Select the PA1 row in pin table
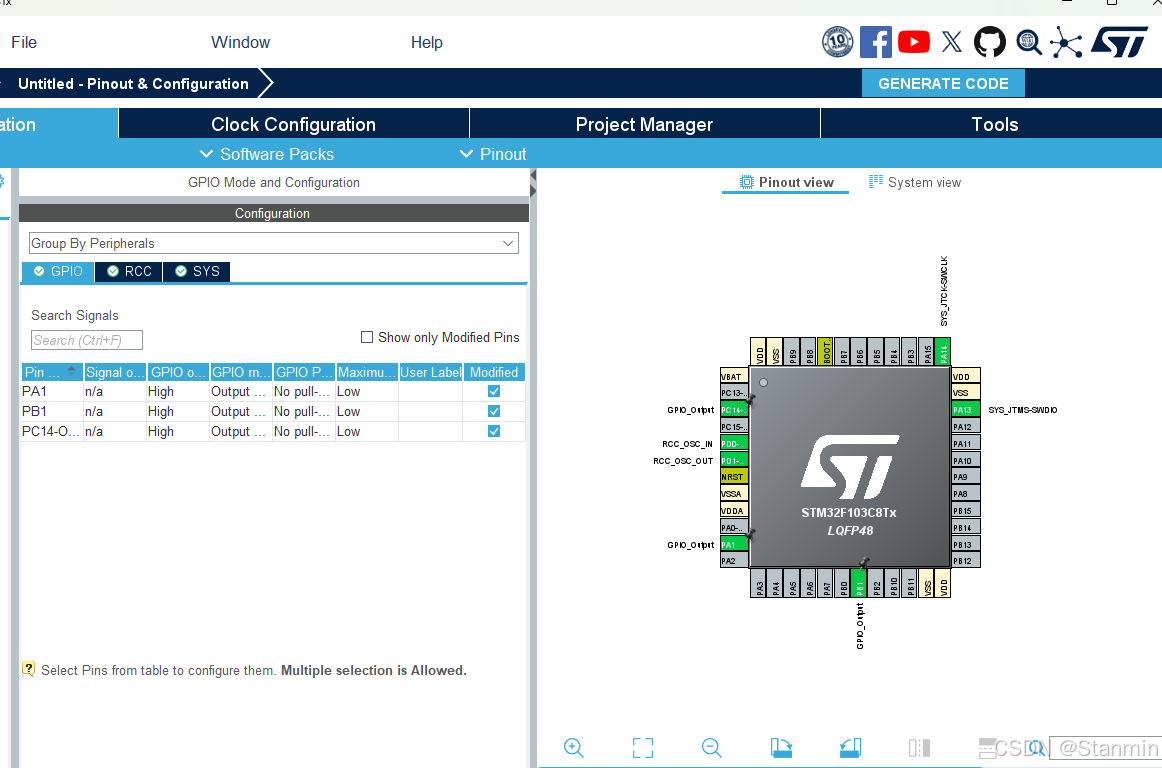 click(273, 391)
